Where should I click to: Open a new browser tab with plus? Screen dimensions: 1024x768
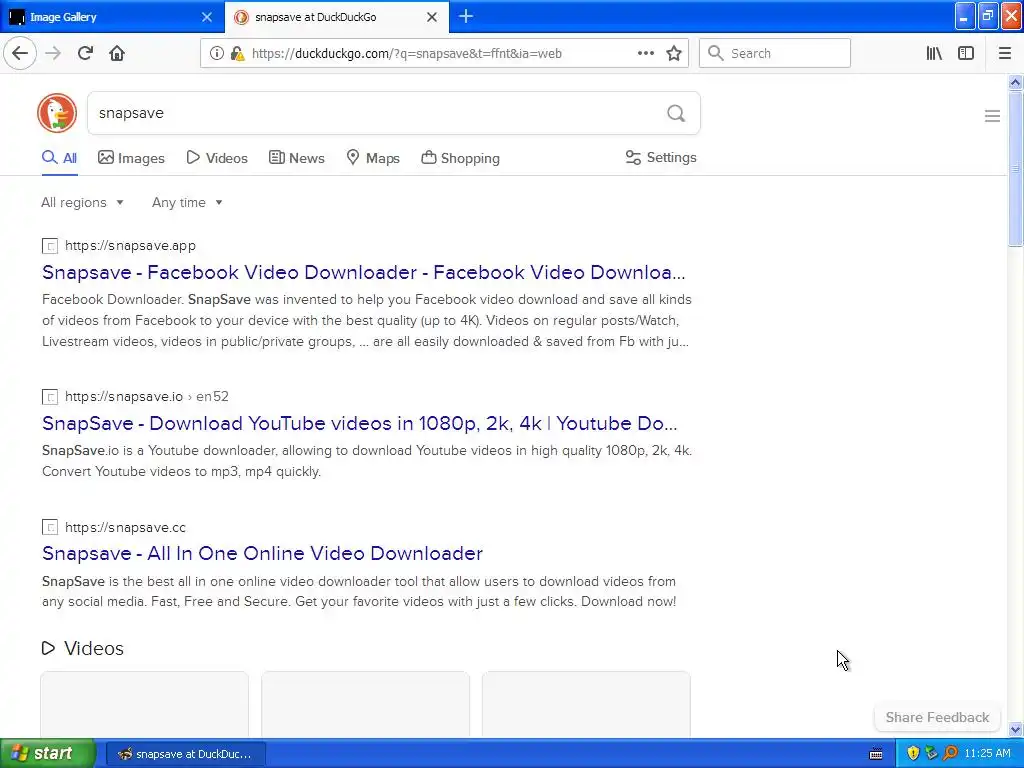[x=466, y=16]
